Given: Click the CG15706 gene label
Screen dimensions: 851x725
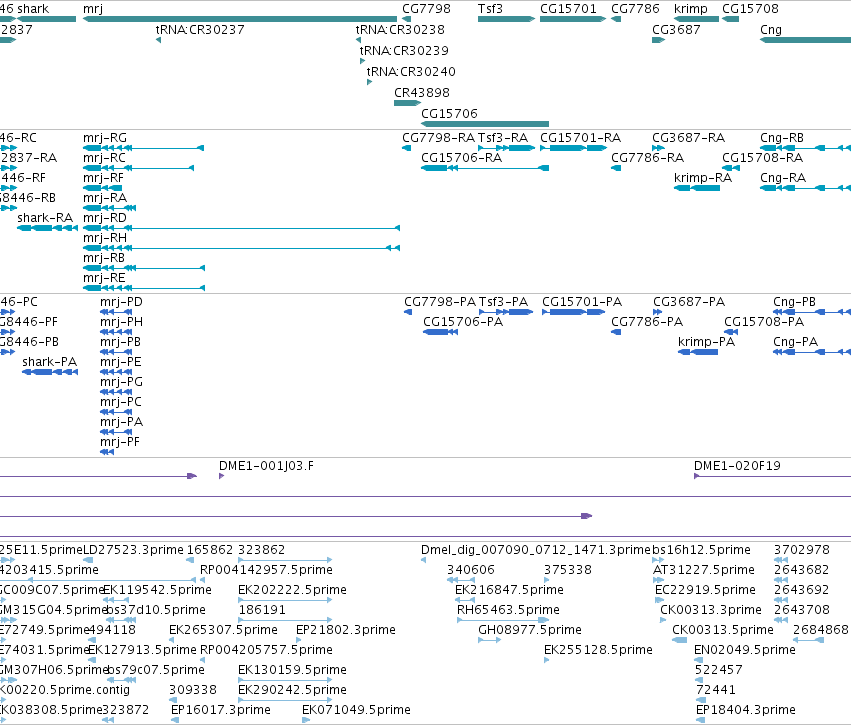Looking at the screenshot, I should pos(449,114).
